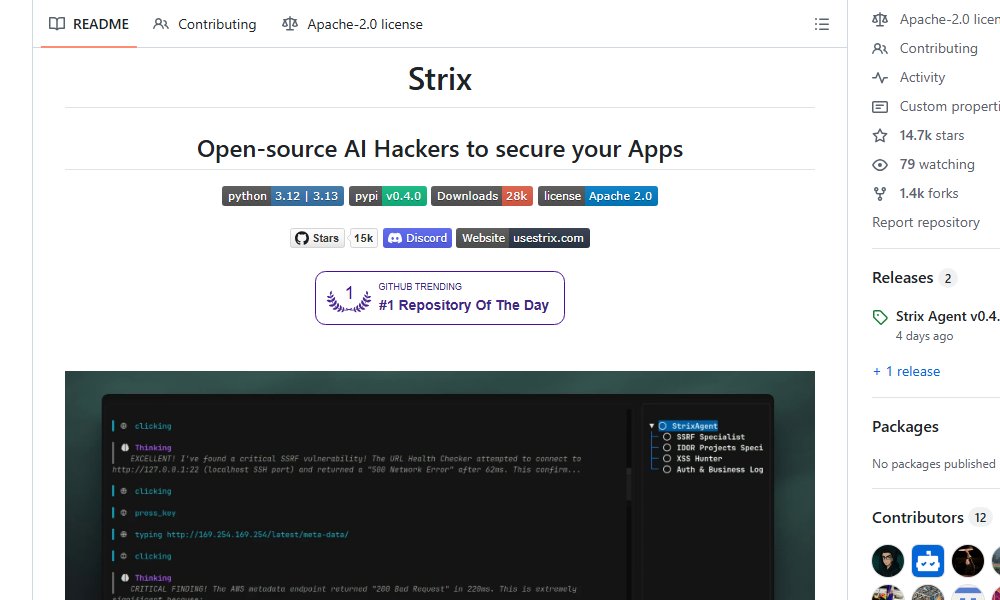Open Custom properties via its sidebar icon
The height and width of the screenshot is (600, 1000).
click(880, 106)
